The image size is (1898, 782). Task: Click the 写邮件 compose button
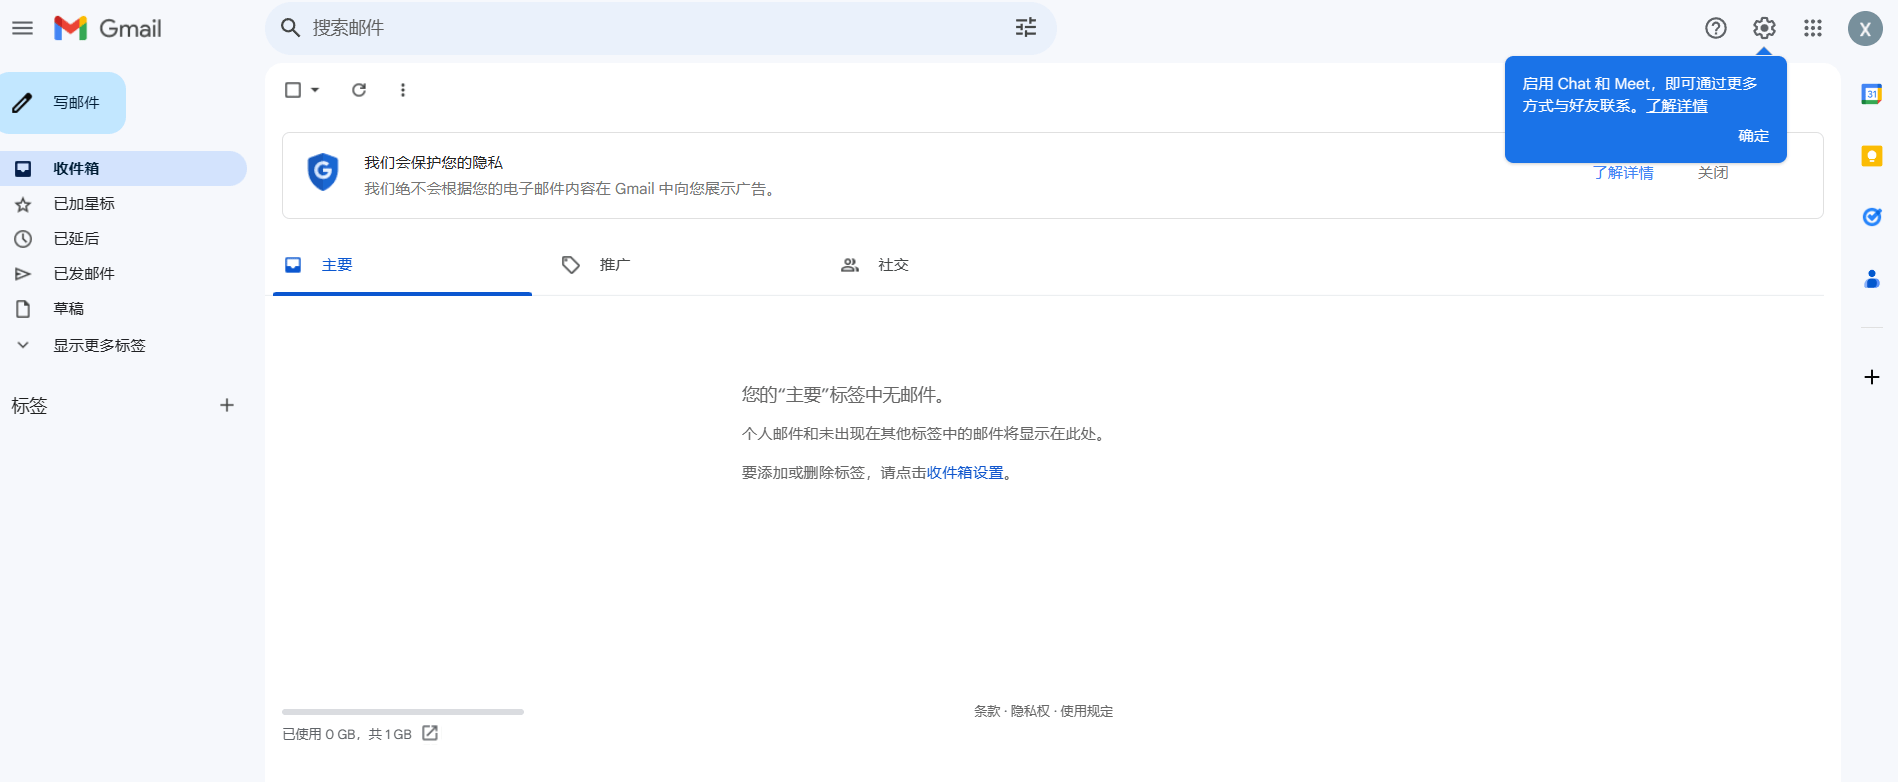(x=63, y=103)
